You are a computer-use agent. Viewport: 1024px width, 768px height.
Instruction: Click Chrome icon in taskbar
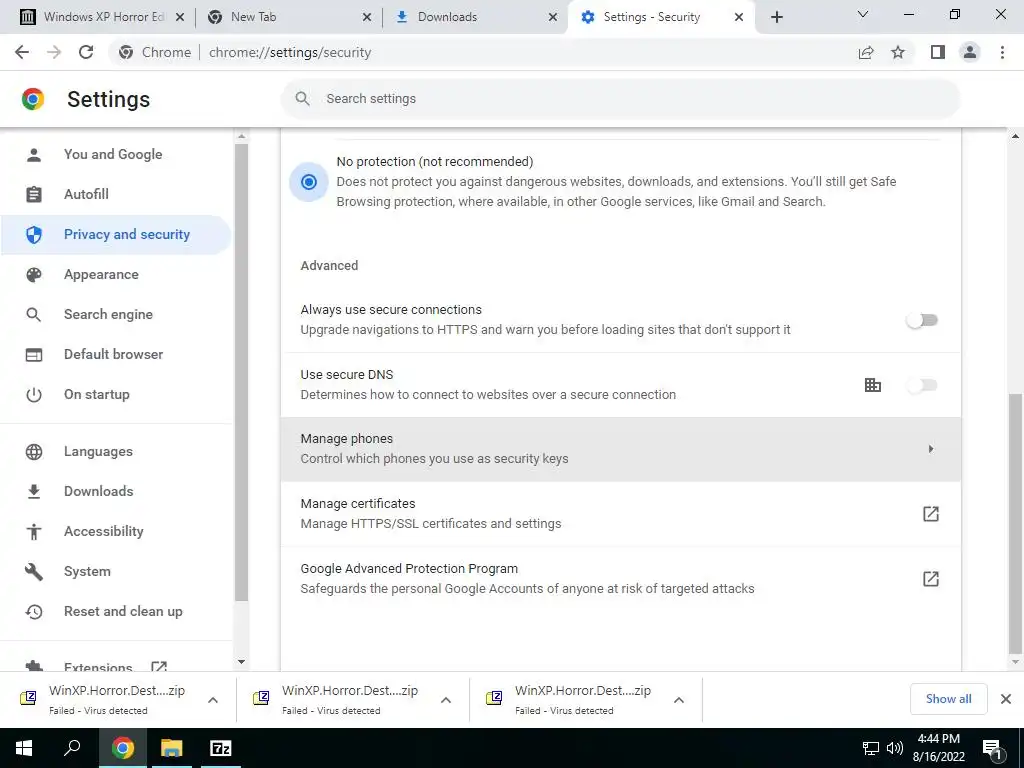pos(122,748)
